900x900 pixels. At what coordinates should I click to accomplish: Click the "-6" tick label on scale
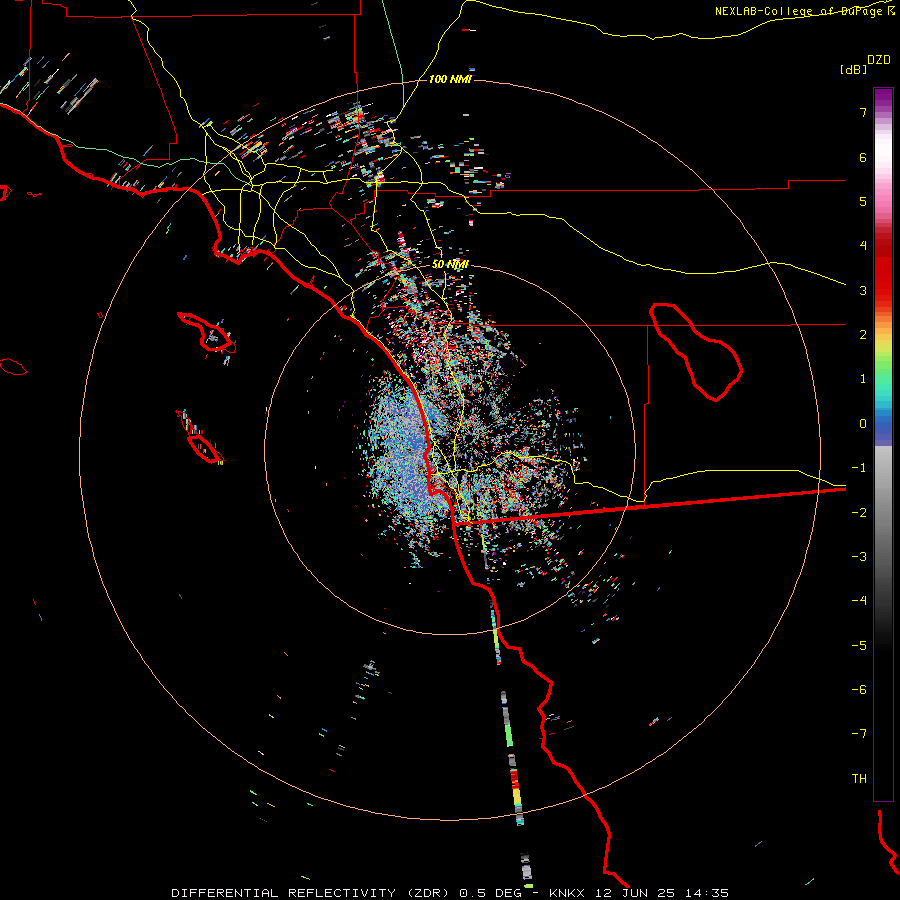click(x=859, y=690)
